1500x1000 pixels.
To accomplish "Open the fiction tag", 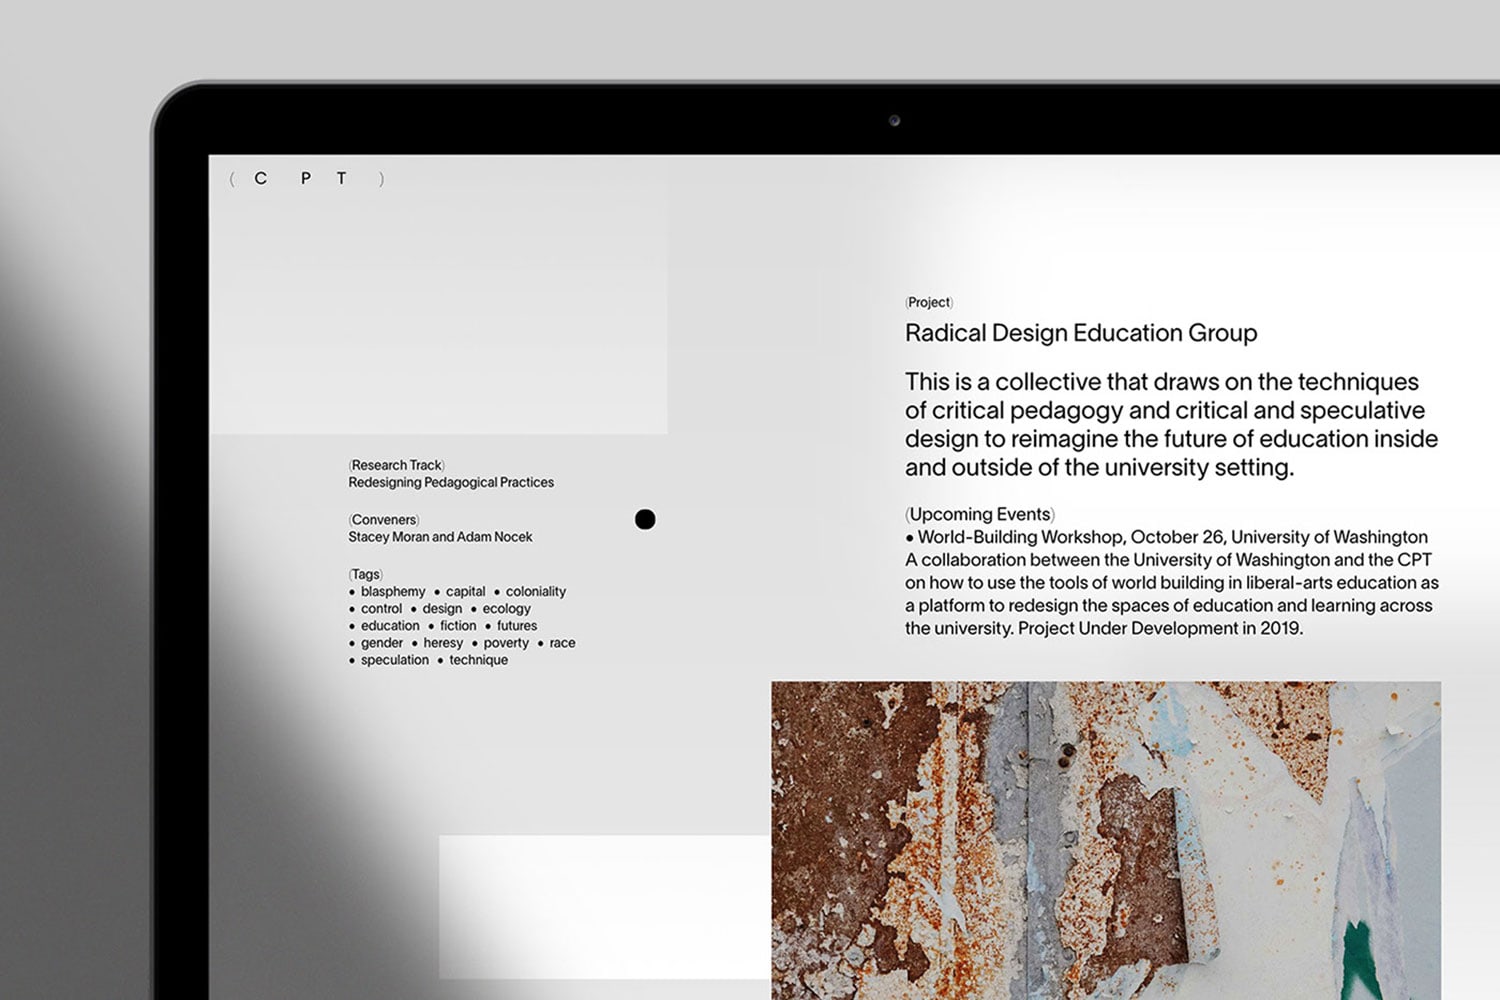I will [x=458, y=626].
